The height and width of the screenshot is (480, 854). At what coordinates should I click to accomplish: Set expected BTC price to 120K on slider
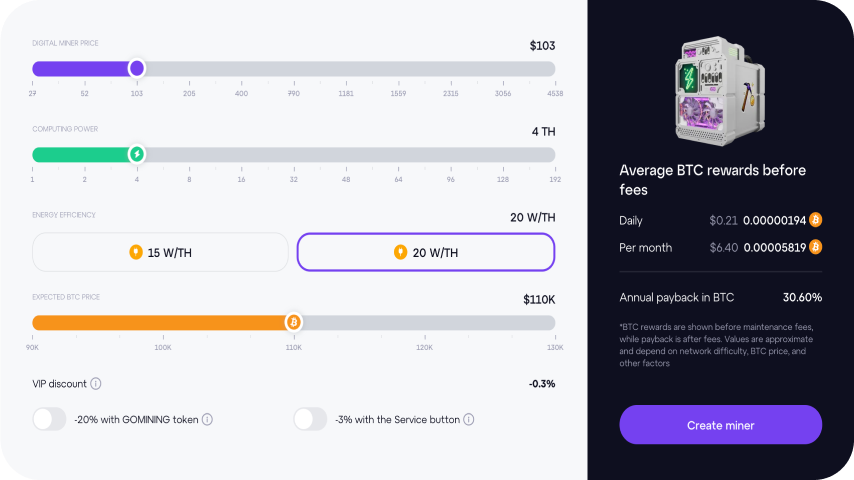point(424,323)
